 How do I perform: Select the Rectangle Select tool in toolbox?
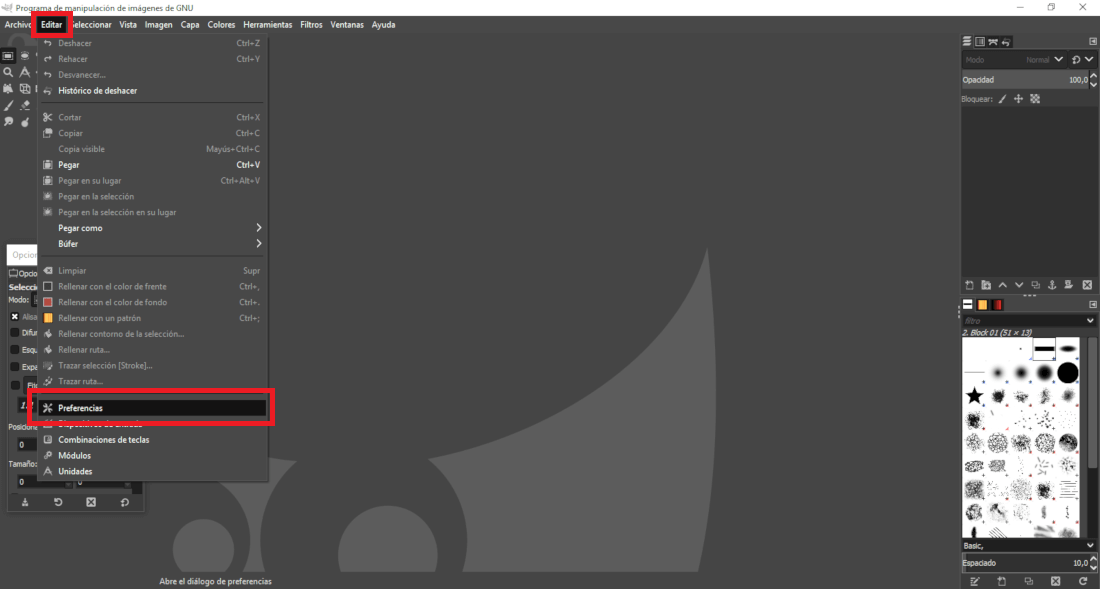pos(8,56)
